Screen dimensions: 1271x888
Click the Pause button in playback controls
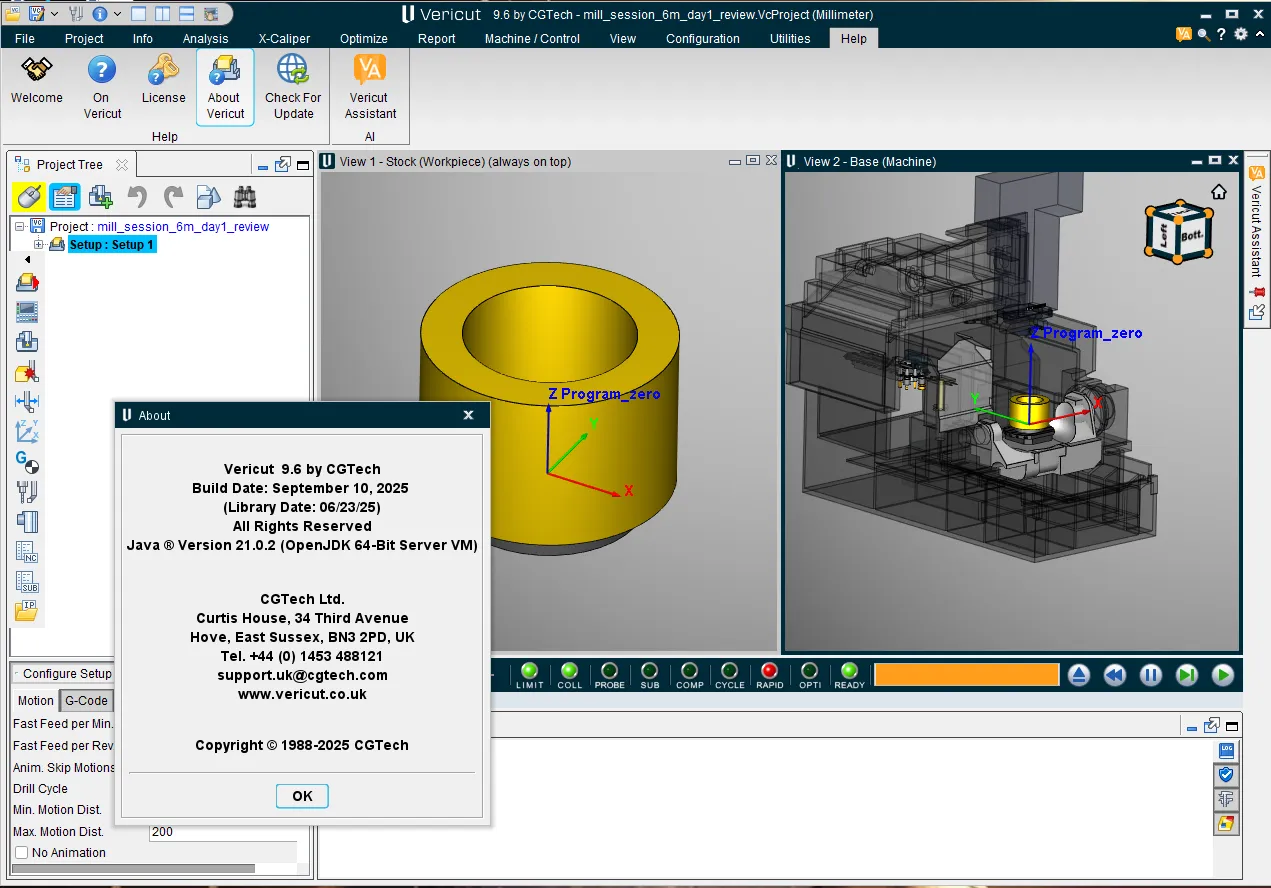point(1151,675)
